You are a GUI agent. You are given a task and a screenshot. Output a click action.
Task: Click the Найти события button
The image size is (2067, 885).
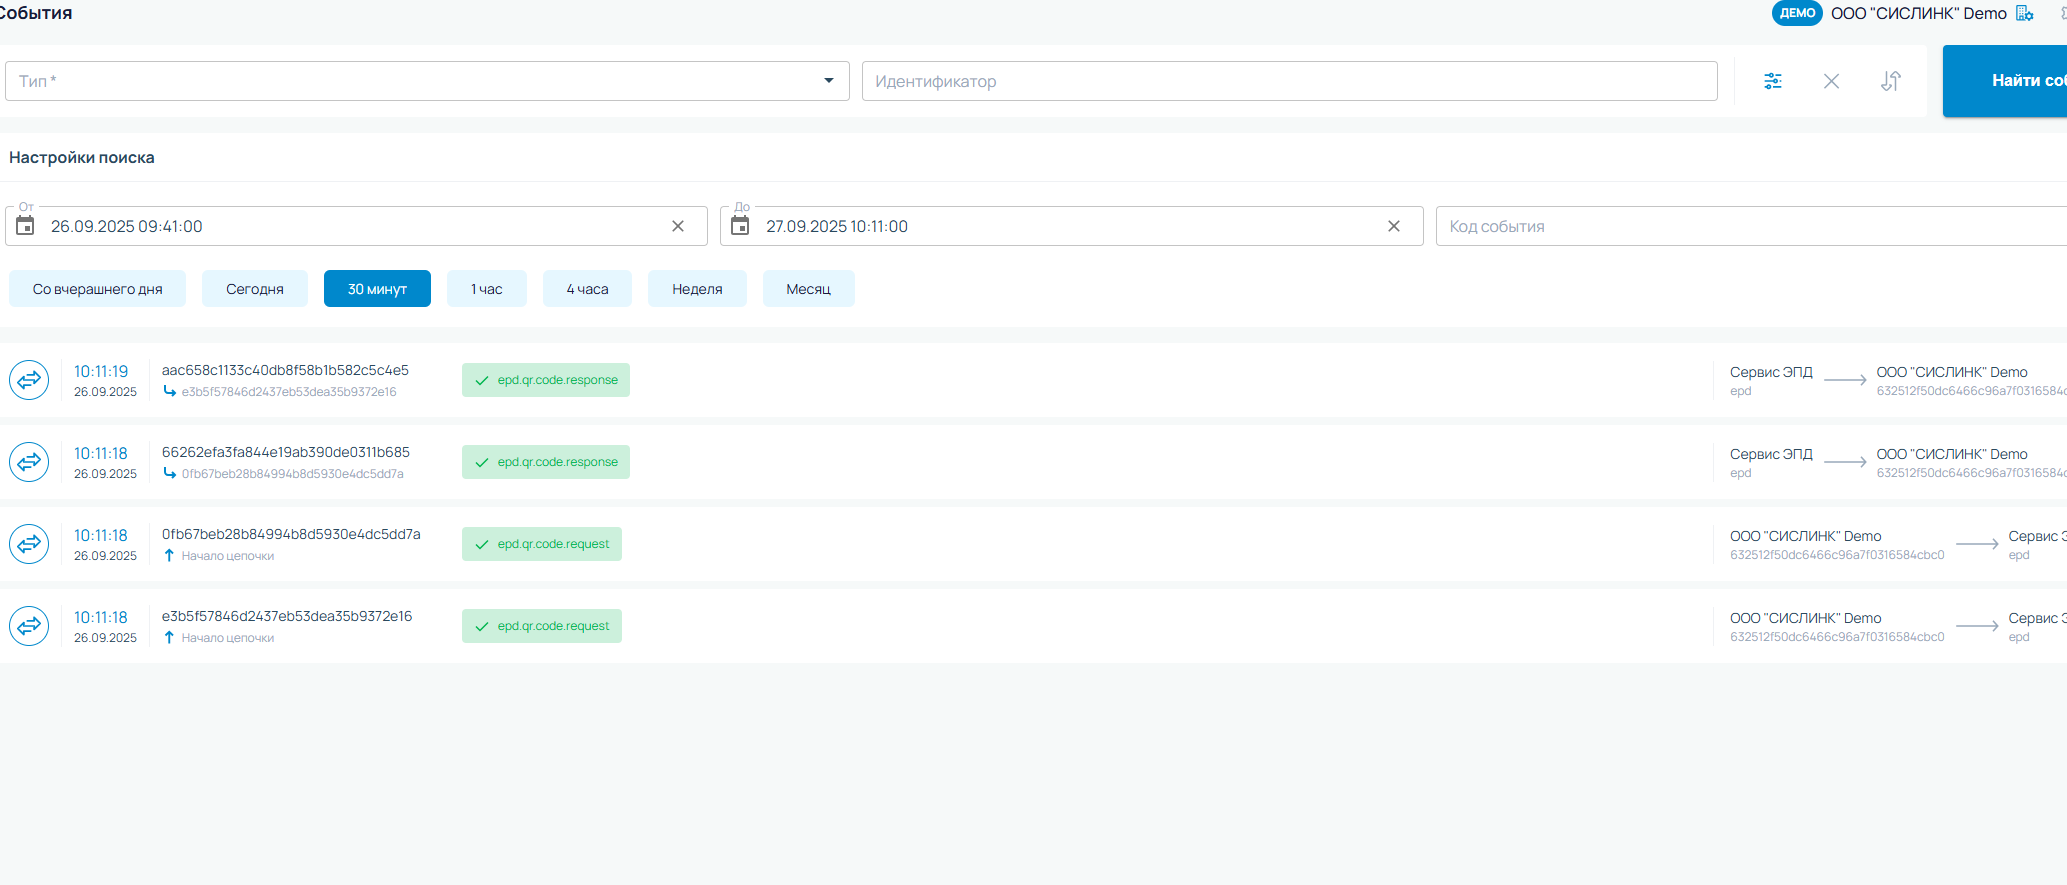2005,81
